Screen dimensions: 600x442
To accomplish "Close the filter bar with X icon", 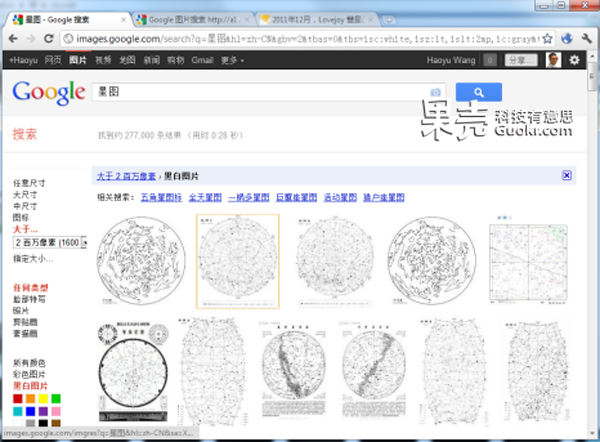I will (x=566, y=175).
